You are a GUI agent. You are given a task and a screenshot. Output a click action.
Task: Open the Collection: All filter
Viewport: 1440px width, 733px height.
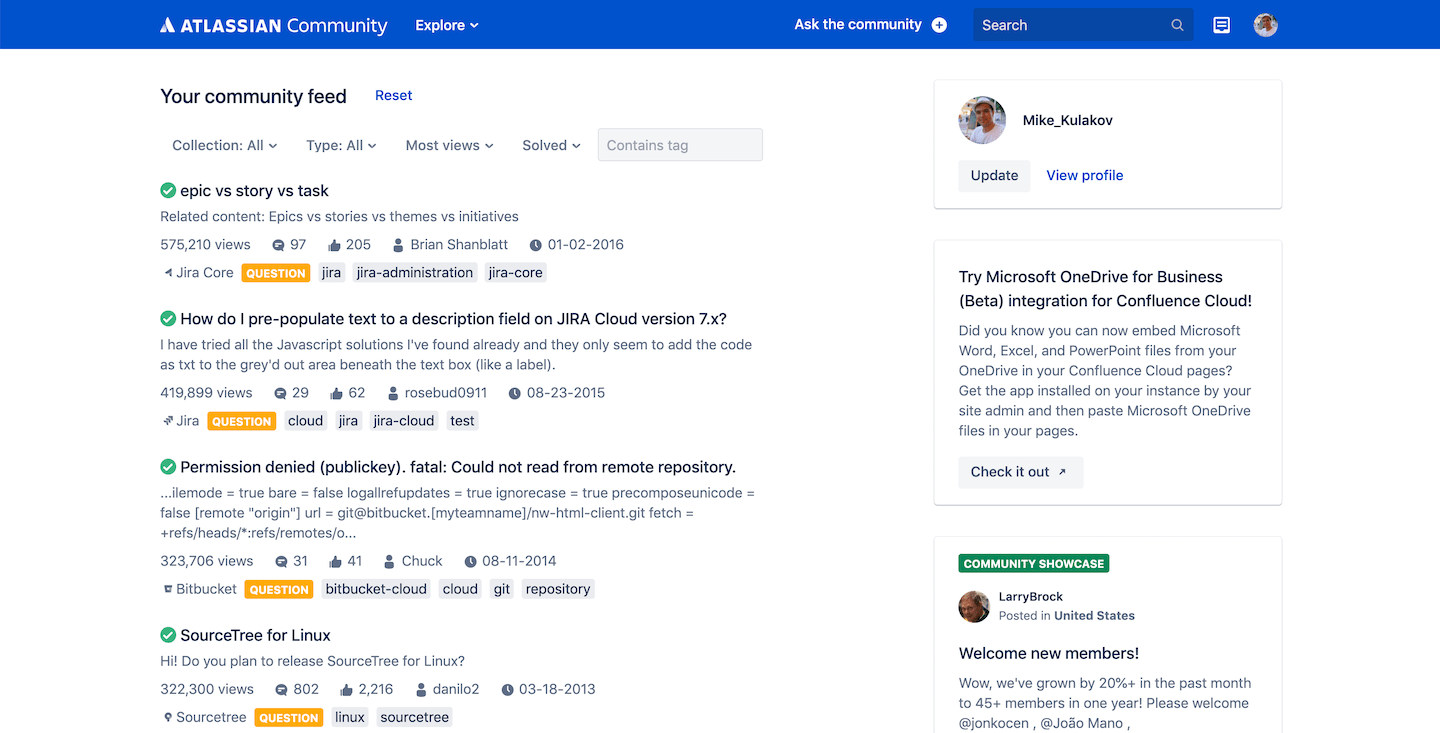point(223,145)
